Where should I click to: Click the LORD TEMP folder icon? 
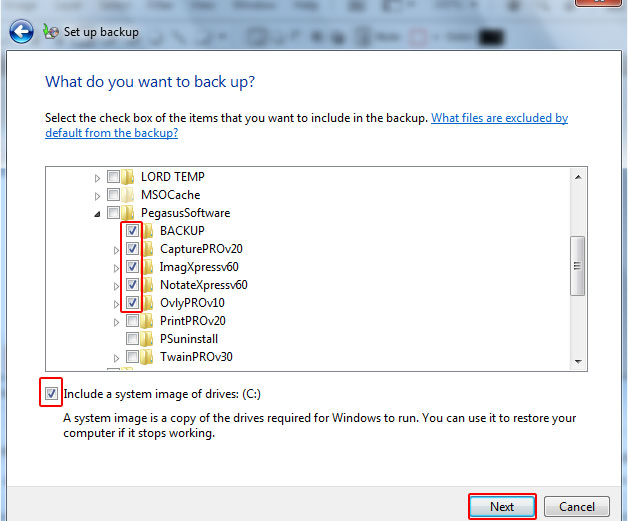coord(130,177)
